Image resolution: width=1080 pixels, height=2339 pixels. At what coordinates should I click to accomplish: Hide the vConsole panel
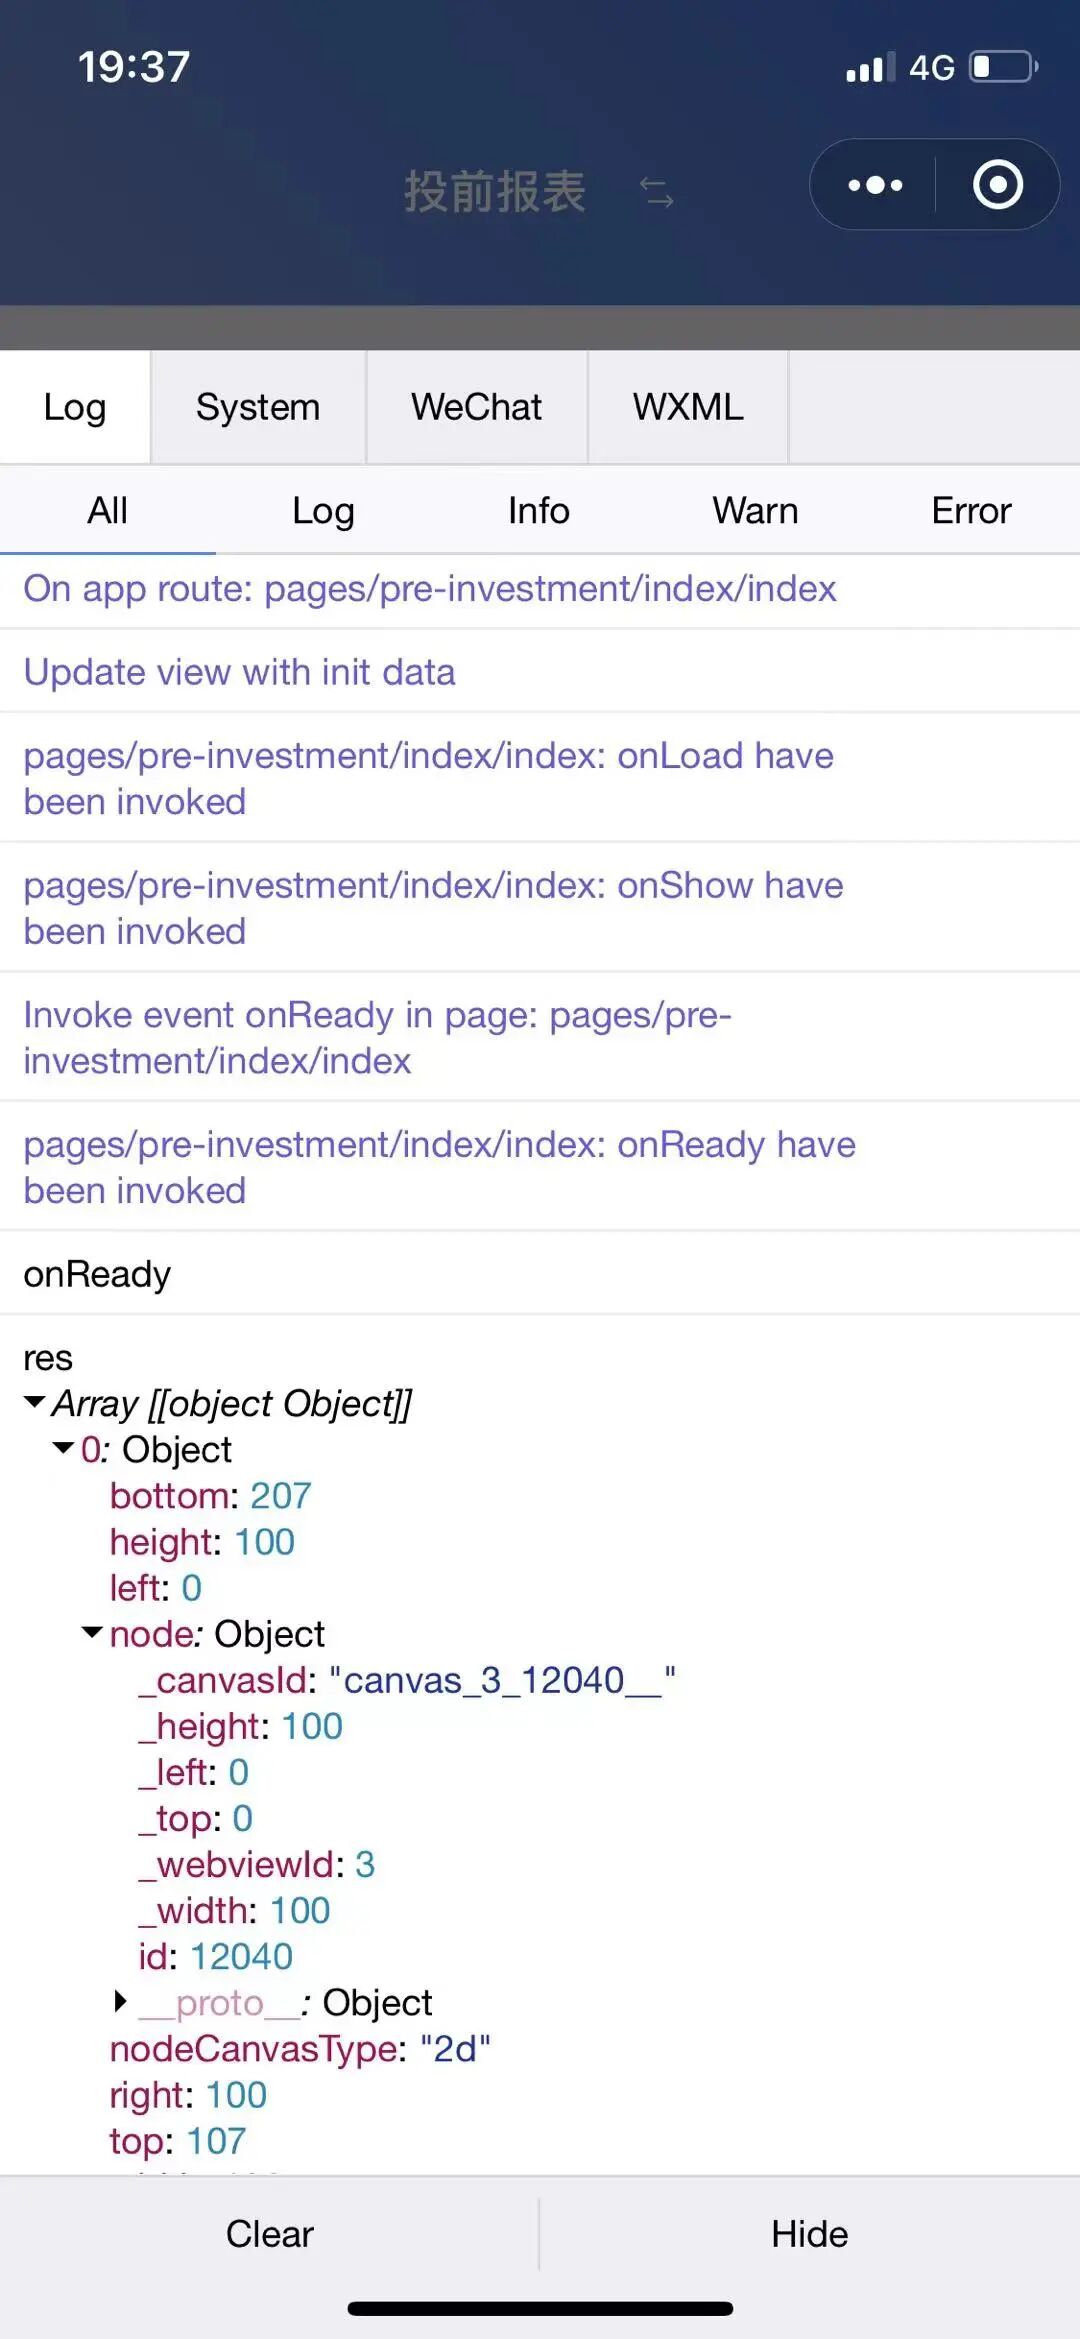[810, 2234]
